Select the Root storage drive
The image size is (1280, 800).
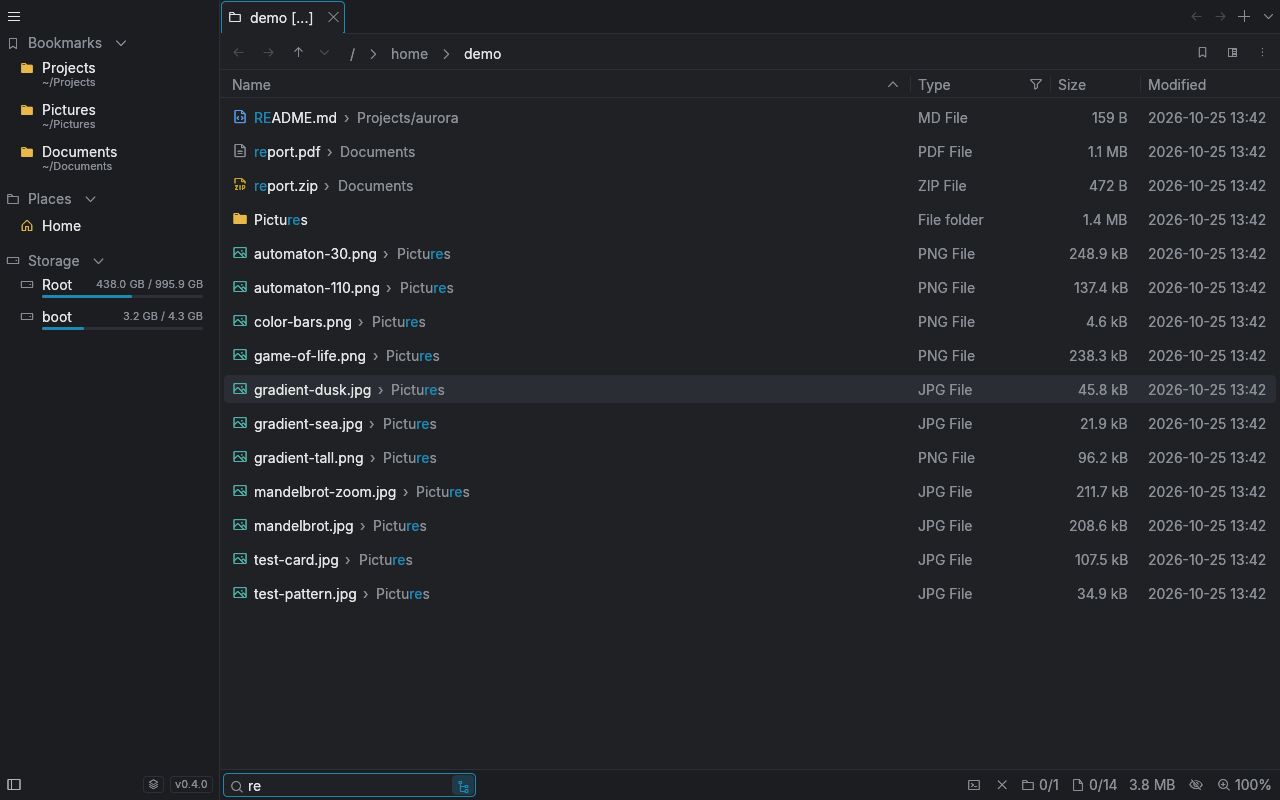click(110, 286)
